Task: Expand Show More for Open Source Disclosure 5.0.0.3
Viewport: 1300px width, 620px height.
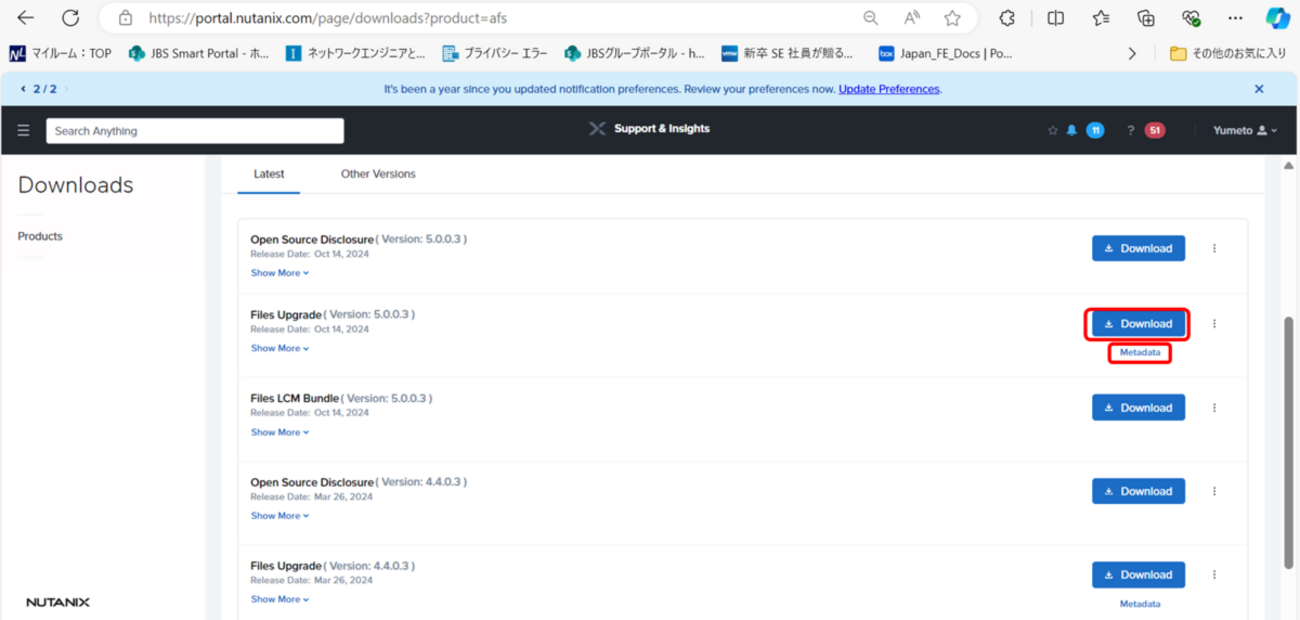Action: 280,273
